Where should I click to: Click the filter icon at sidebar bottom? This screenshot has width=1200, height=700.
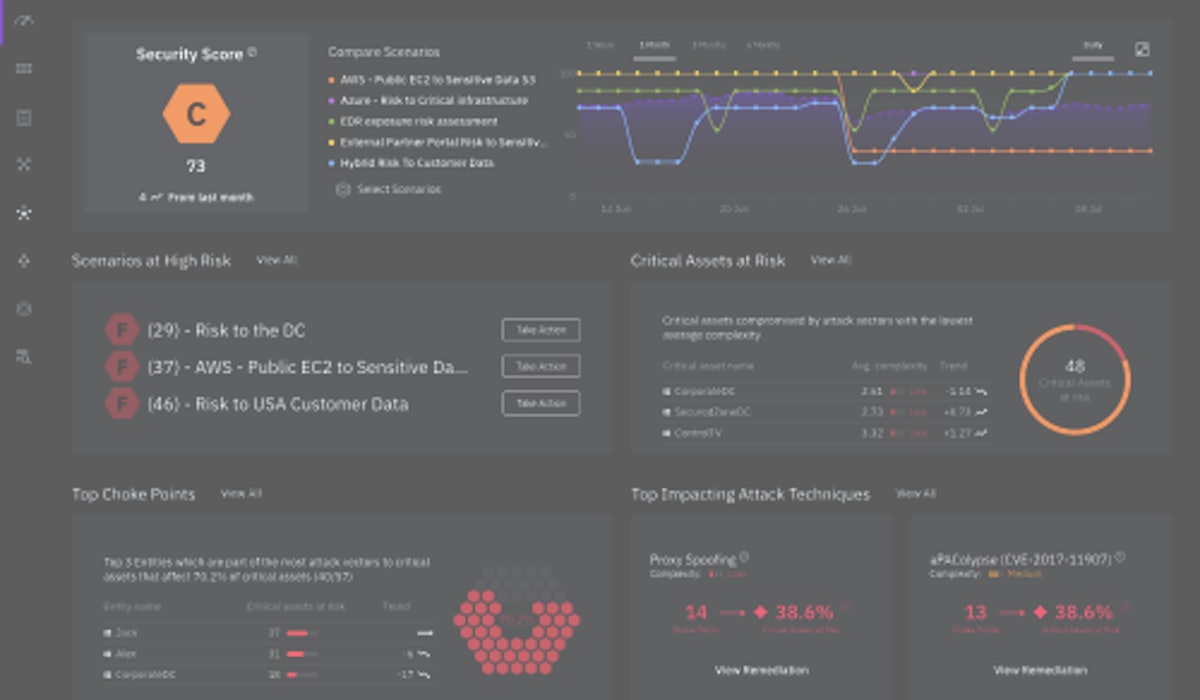(x=24, y=352)
